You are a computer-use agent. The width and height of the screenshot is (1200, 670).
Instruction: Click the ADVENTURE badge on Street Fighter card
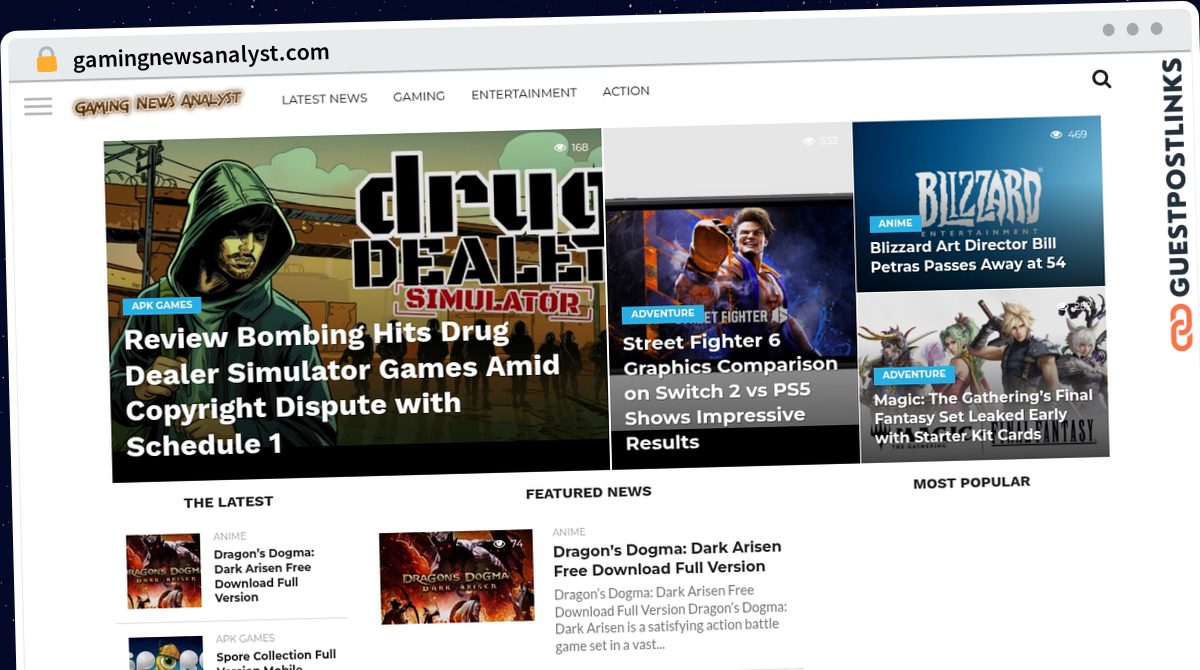[x=662, y=313]
